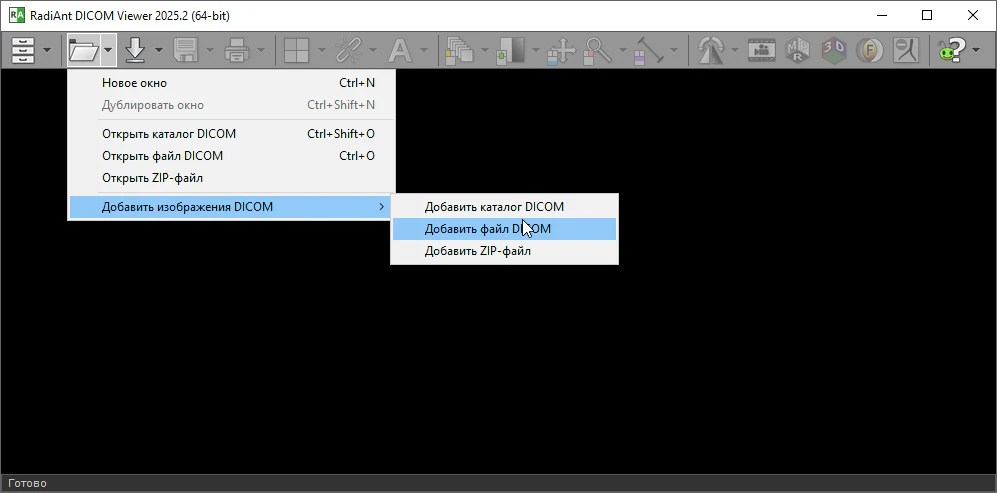Open the cine mode player icon
This screenshot has width=997, height=493.
point(762,49)
